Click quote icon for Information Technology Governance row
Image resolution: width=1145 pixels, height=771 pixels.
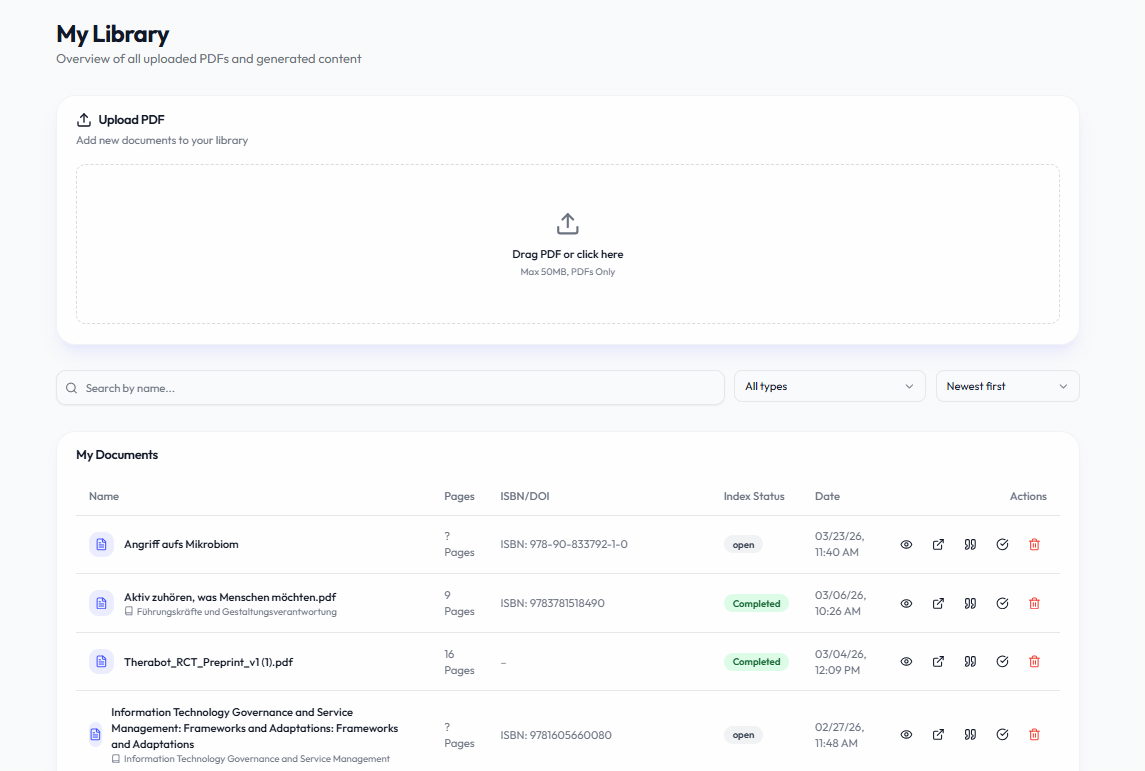[970, 735]
